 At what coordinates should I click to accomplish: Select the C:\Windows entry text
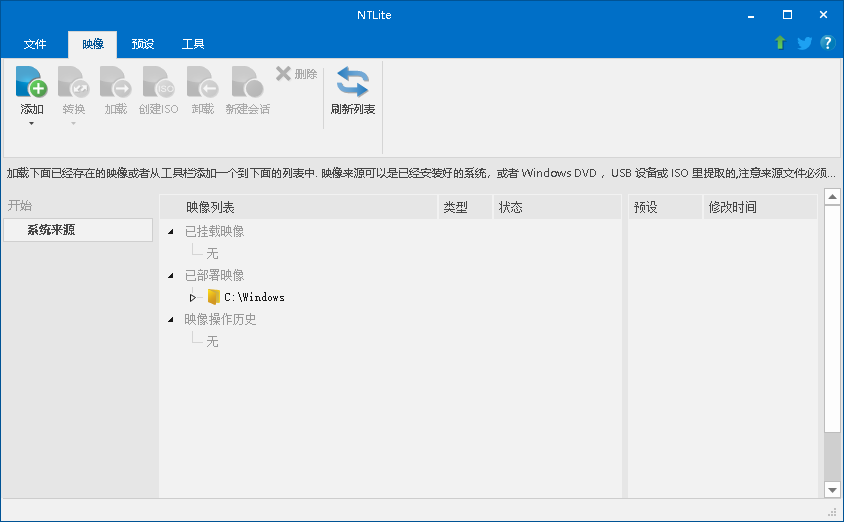point(254,297)
